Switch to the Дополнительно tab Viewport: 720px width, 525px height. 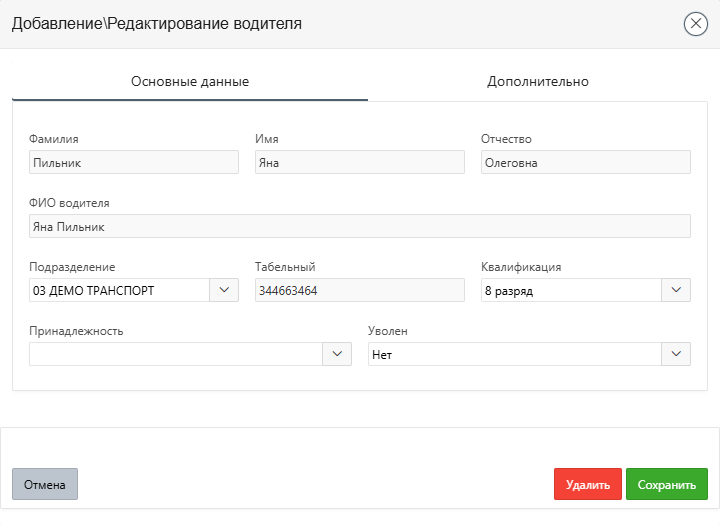point(538,81)
